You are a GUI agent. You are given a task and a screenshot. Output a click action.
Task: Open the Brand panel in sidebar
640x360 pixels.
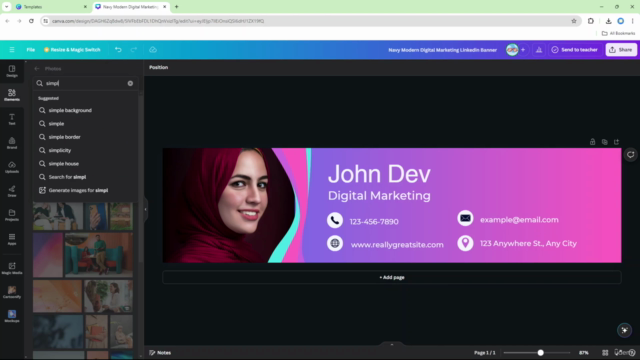point(12,143)
